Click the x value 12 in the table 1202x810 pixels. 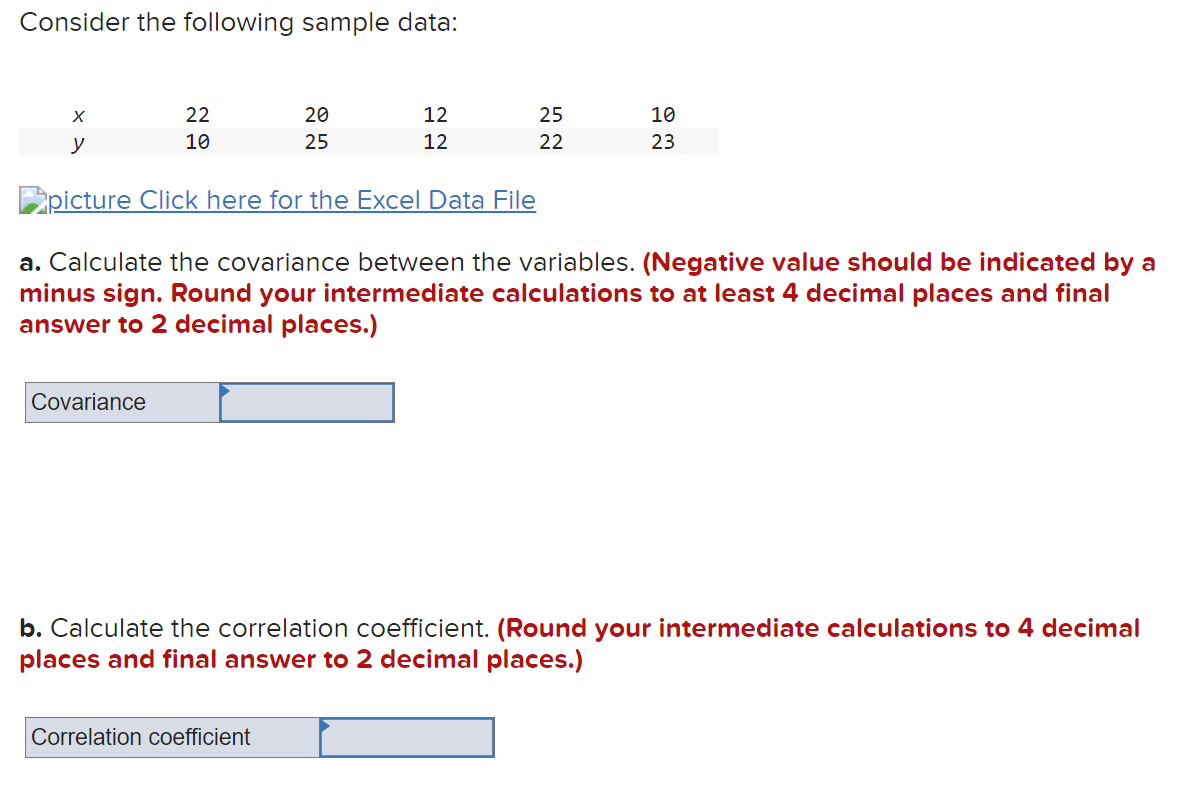coord(436,115)
